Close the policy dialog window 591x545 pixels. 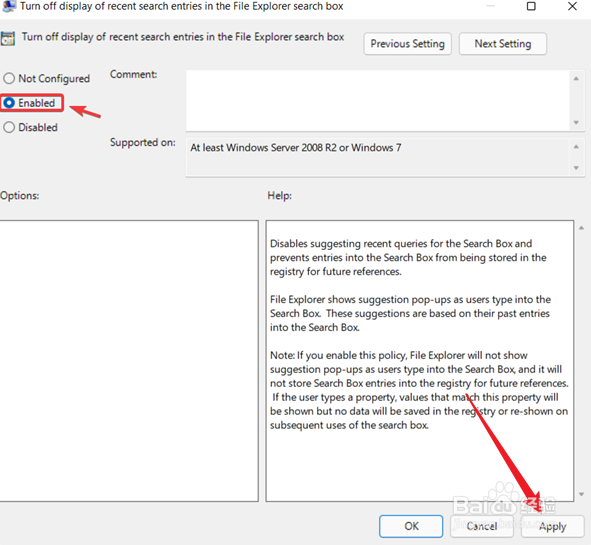pyautogui.click(x=573, y=6)
